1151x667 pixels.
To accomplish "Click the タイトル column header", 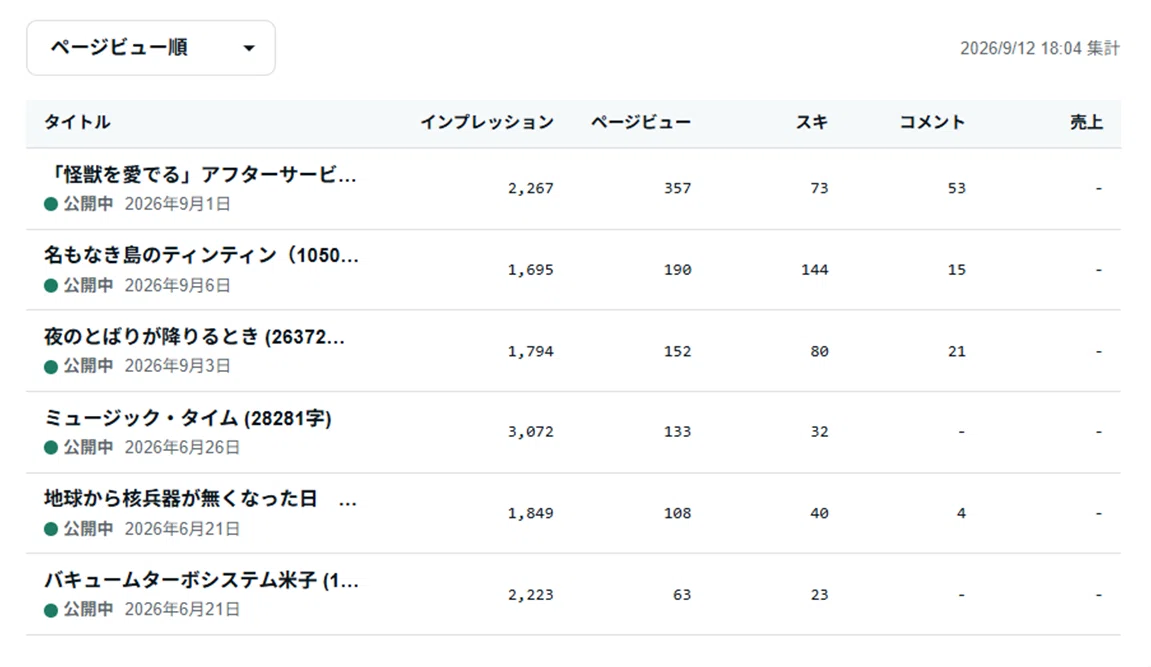I will tap(77, 123).
